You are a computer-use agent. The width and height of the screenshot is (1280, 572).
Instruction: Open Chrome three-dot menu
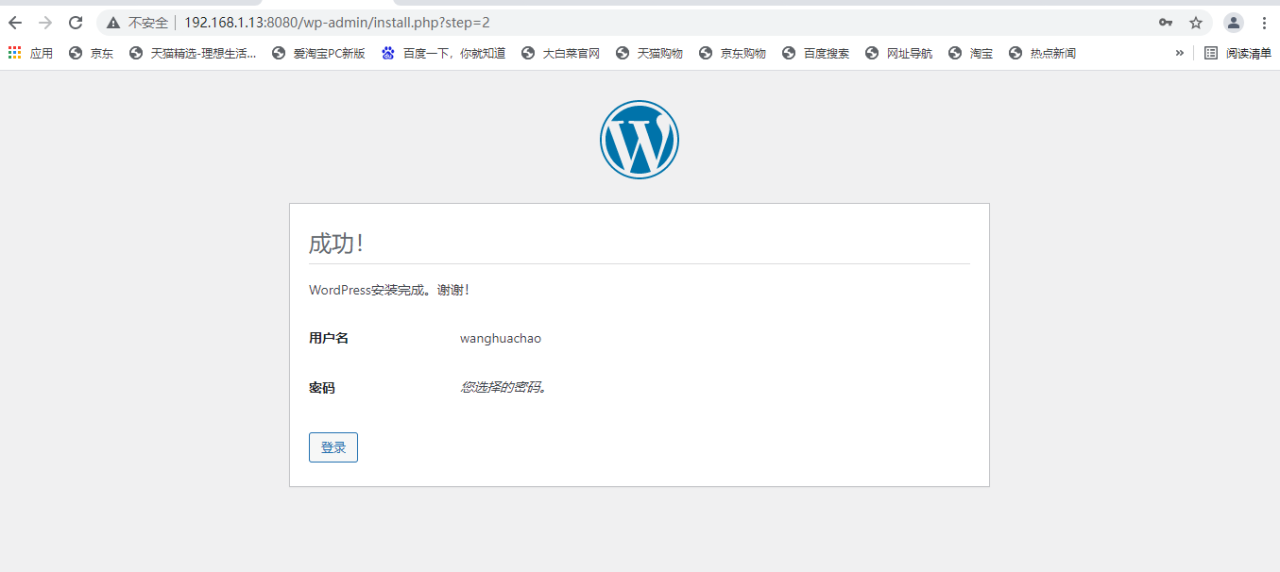[1264, 22]
